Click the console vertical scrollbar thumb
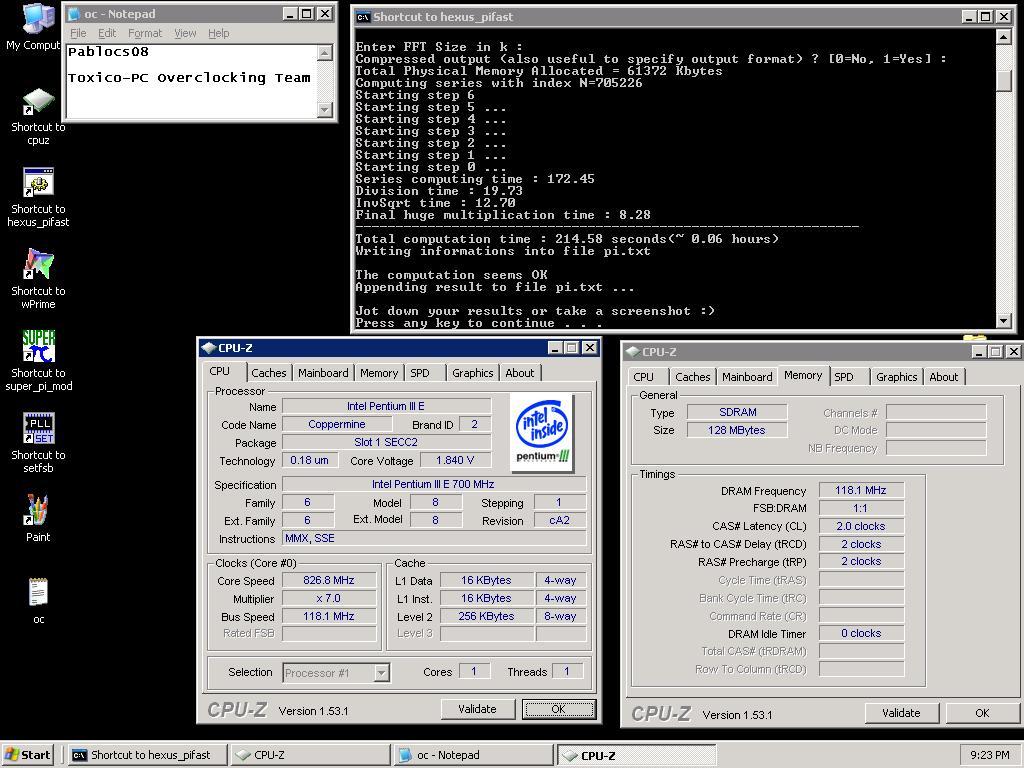Screen dimensions: 1024x768 tap(1004, 80)
